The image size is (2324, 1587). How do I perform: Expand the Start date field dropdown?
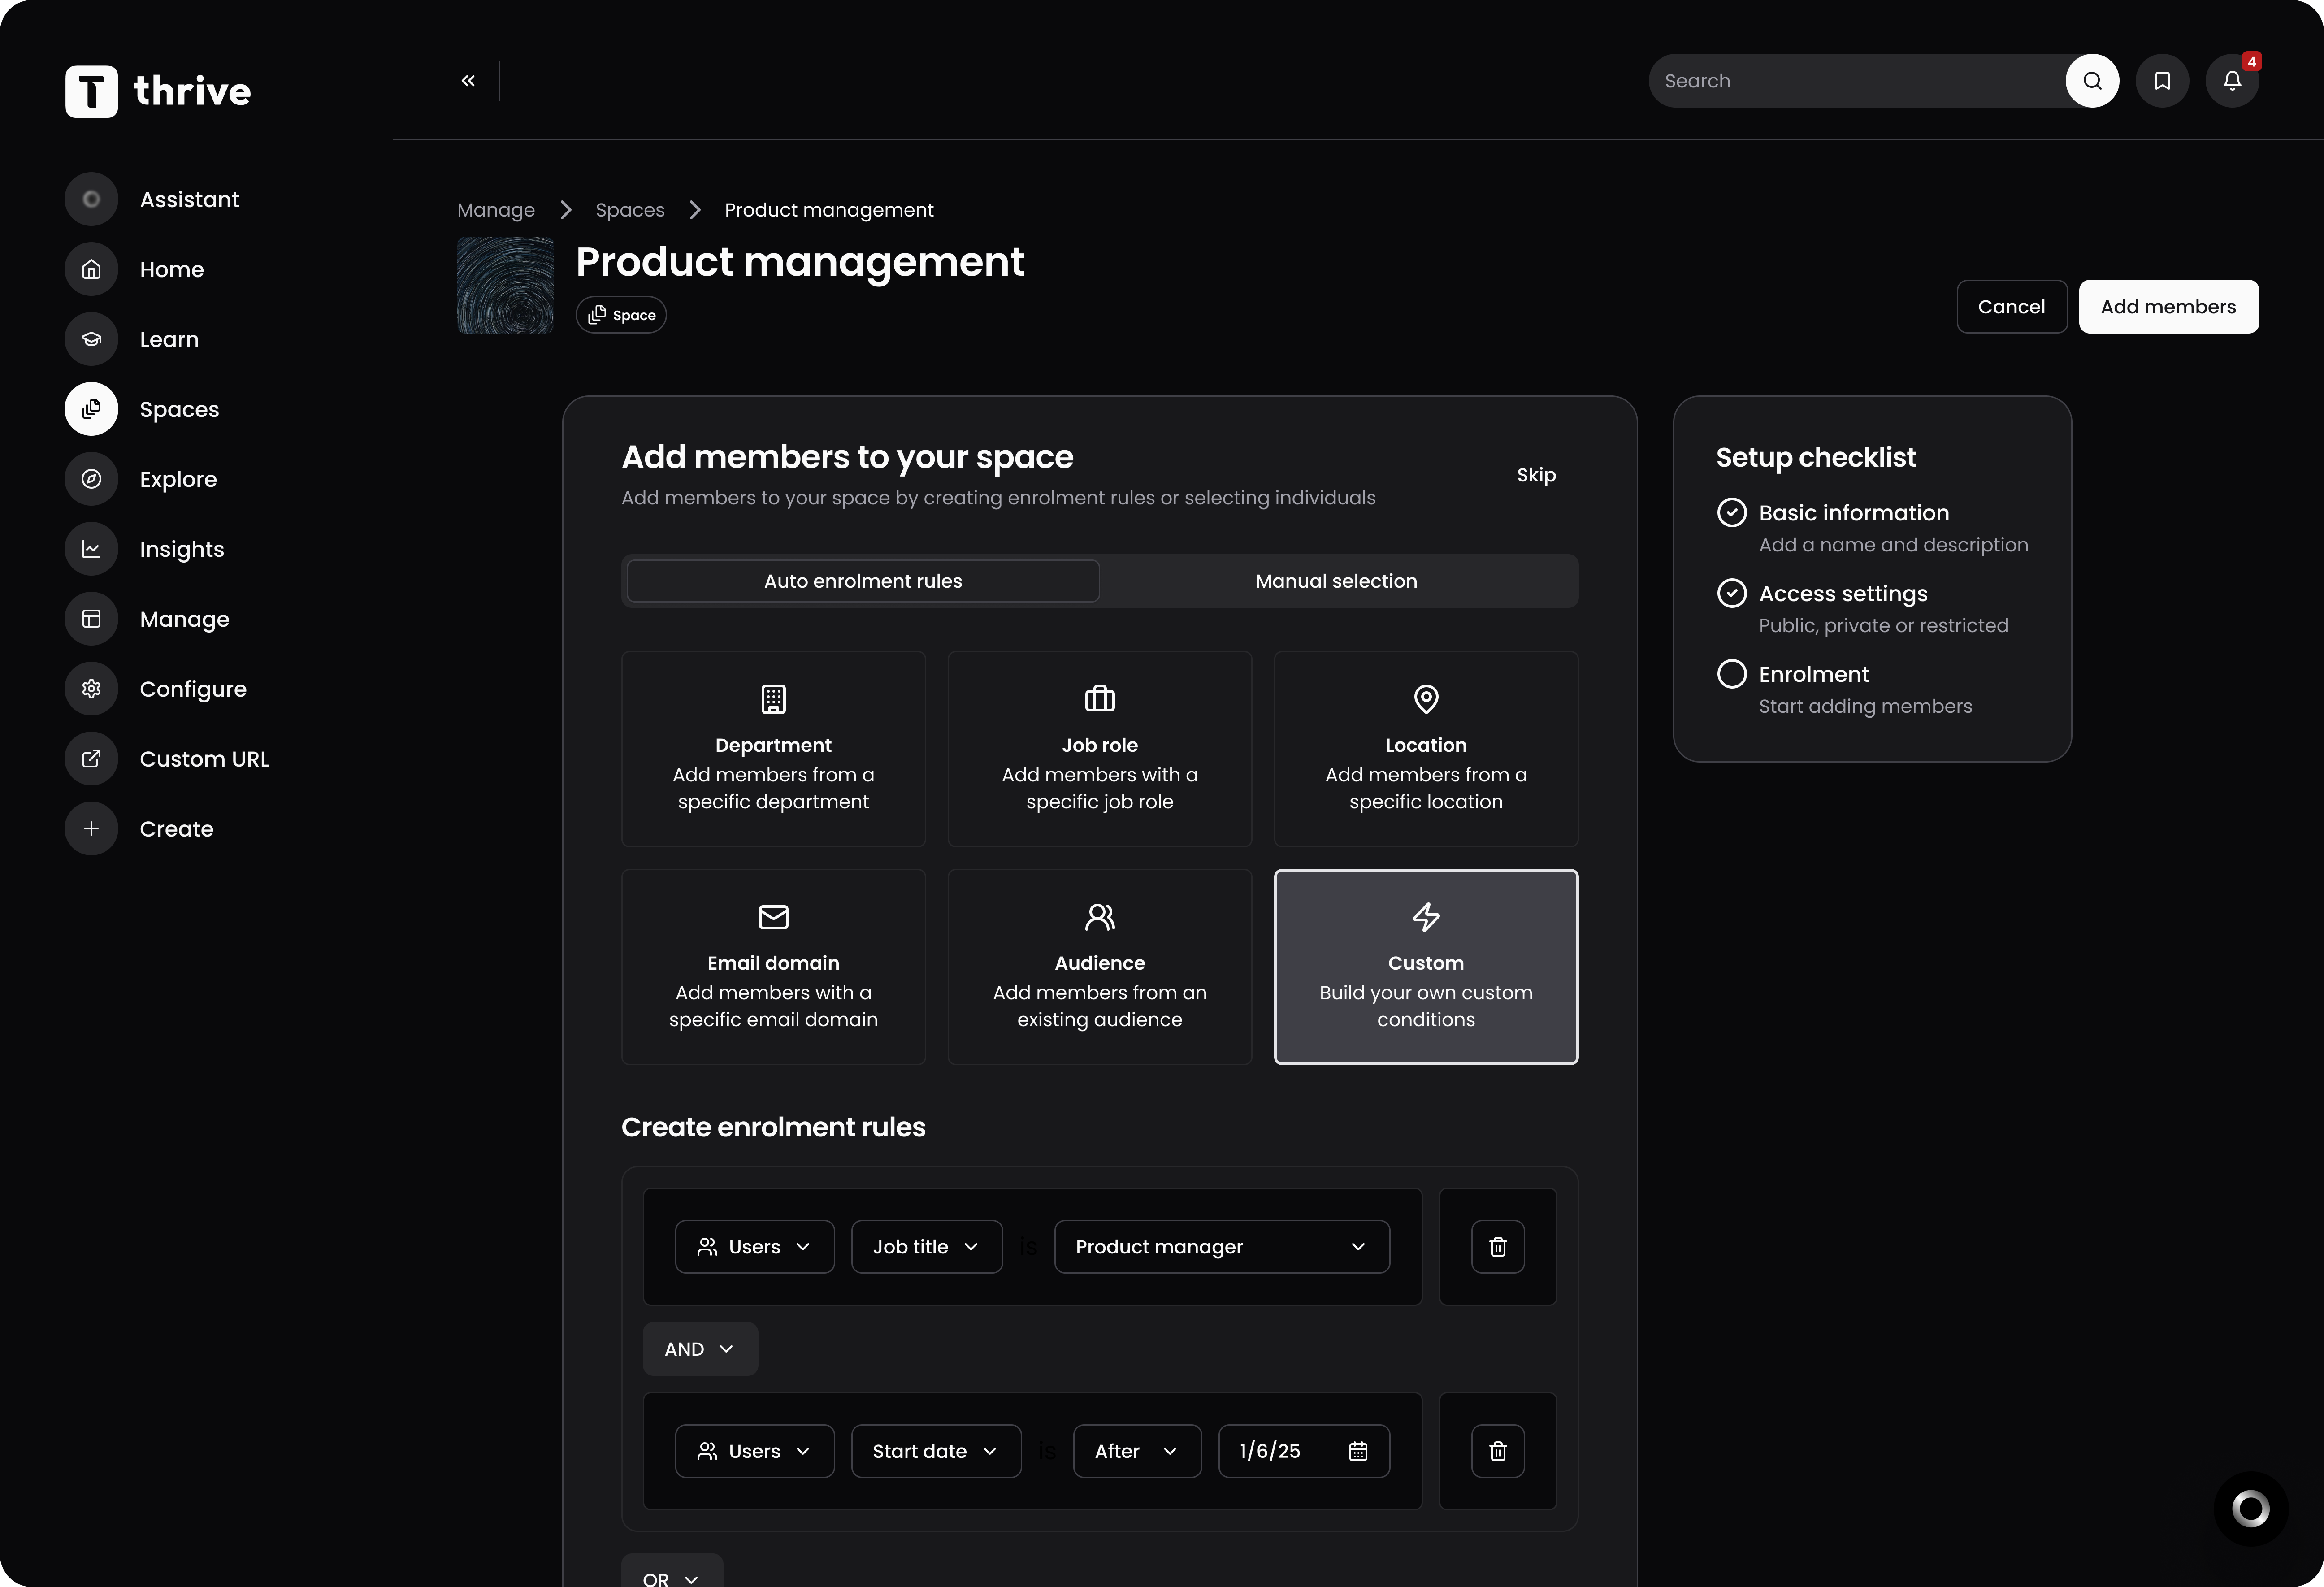[x=935, y=1451]
